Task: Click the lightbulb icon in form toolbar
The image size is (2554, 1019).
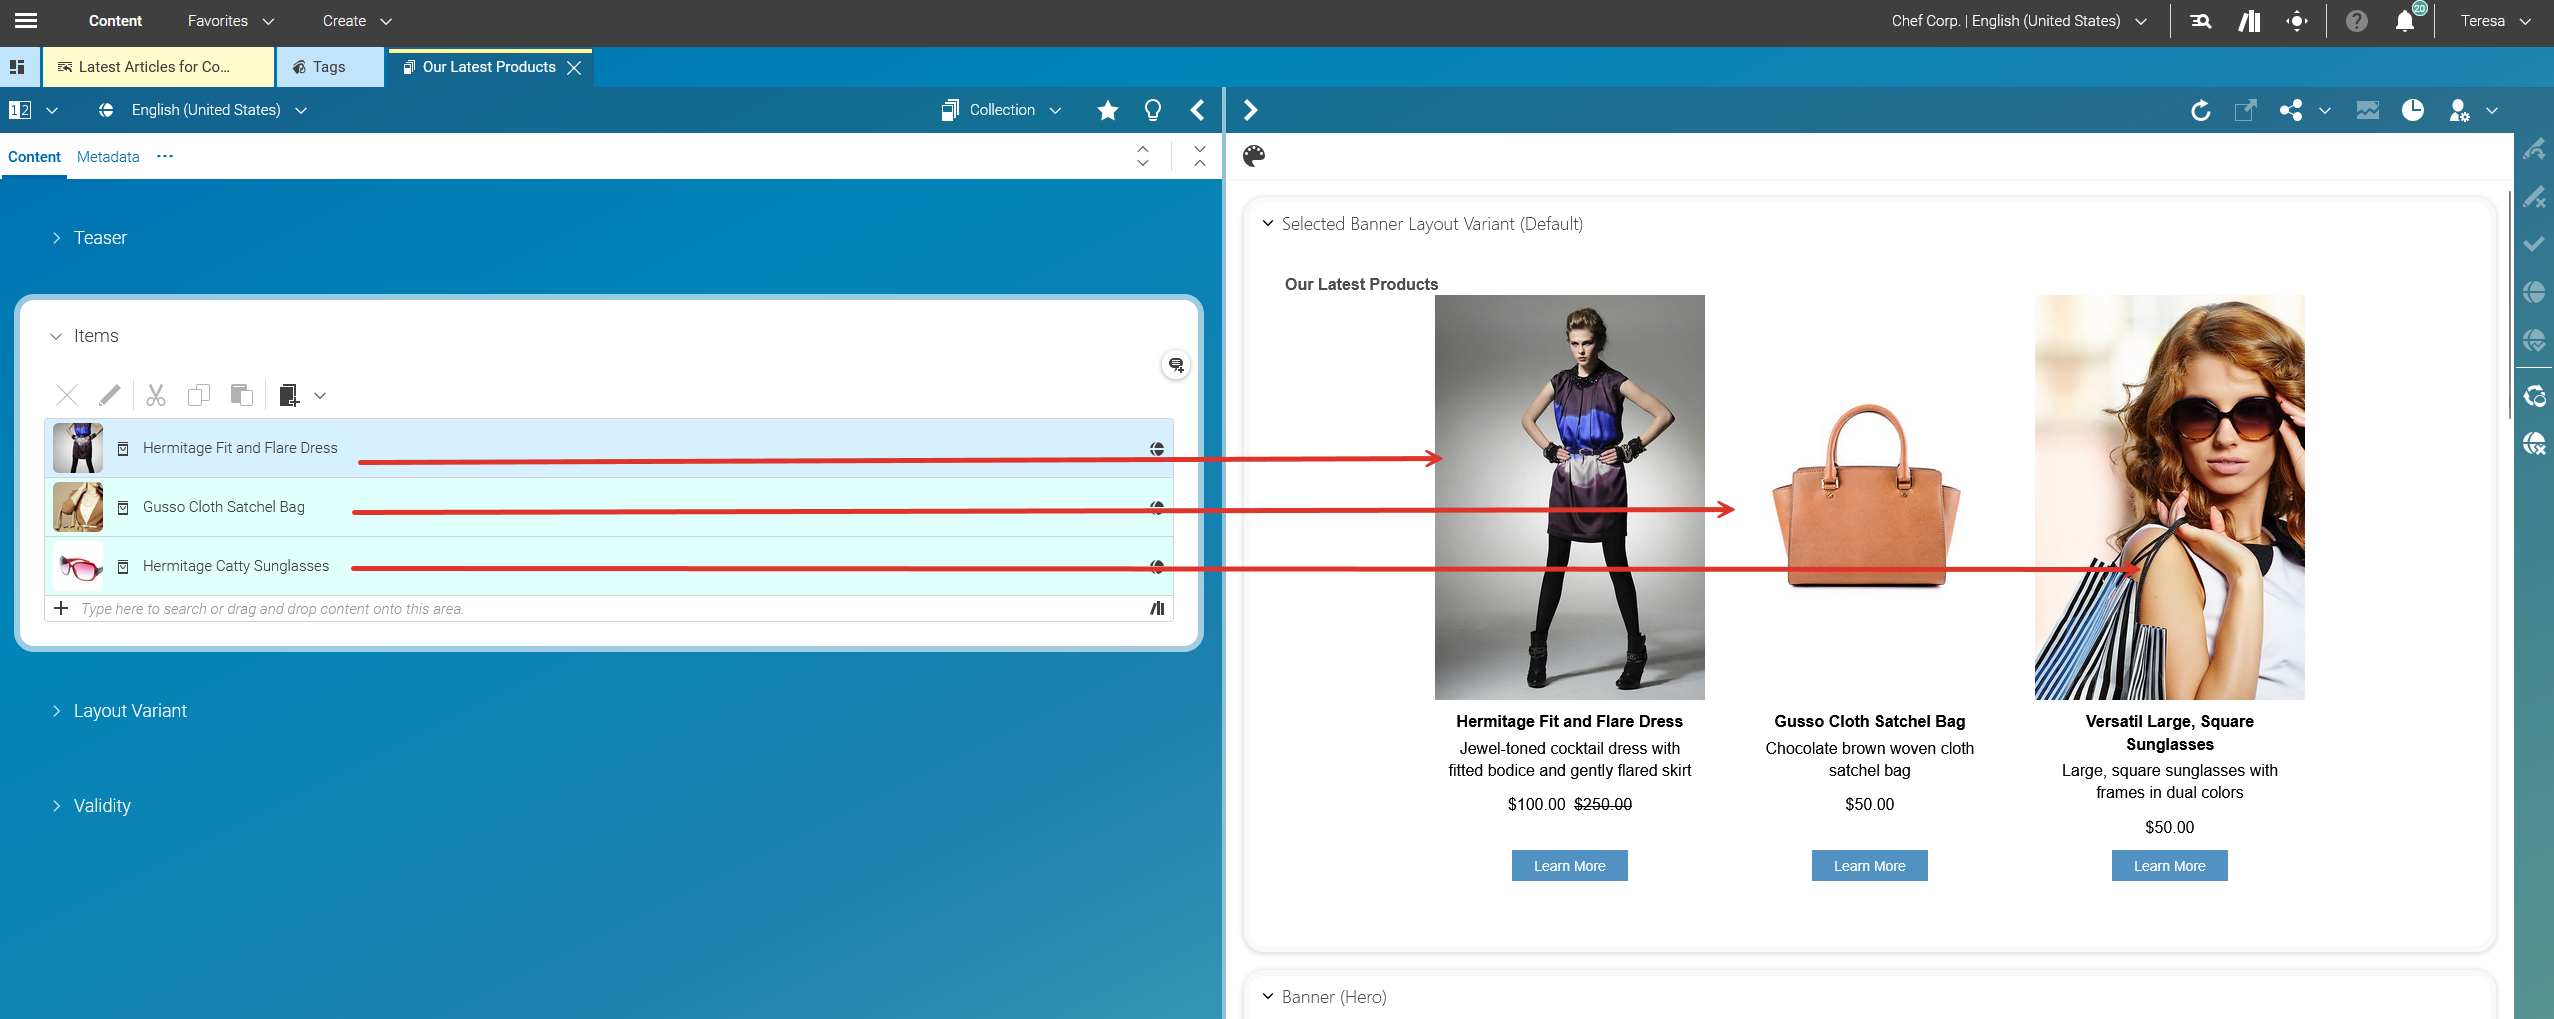Action: (1152, 110)
